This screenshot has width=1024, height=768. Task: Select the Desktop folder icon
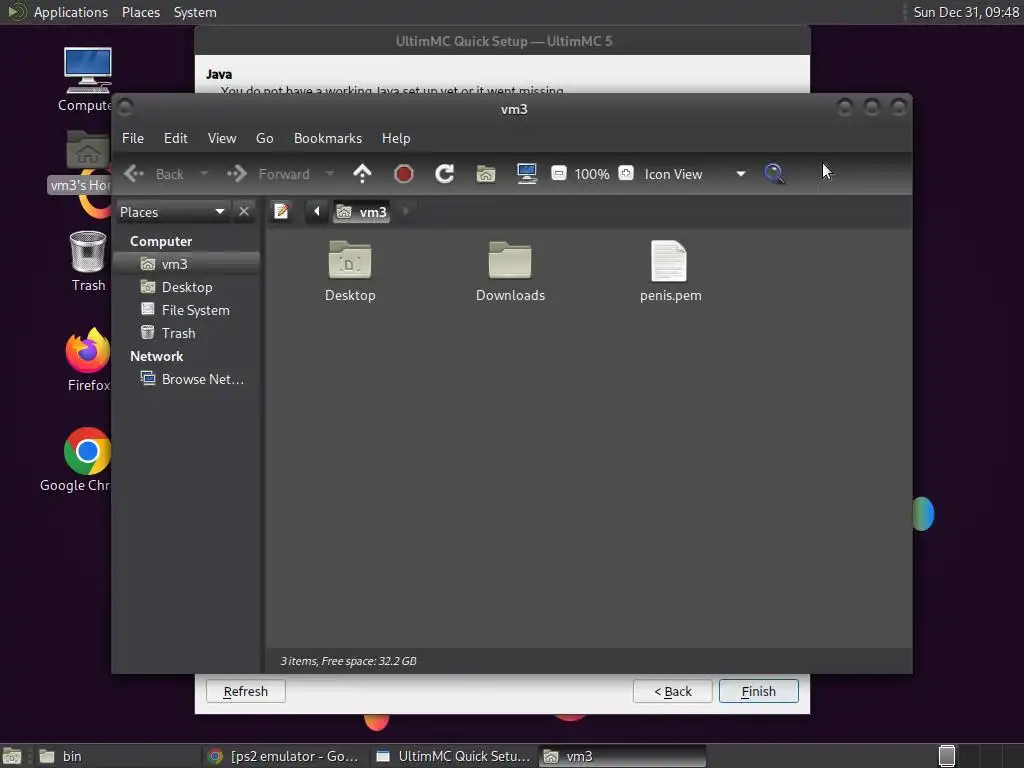tap(350, 260)
